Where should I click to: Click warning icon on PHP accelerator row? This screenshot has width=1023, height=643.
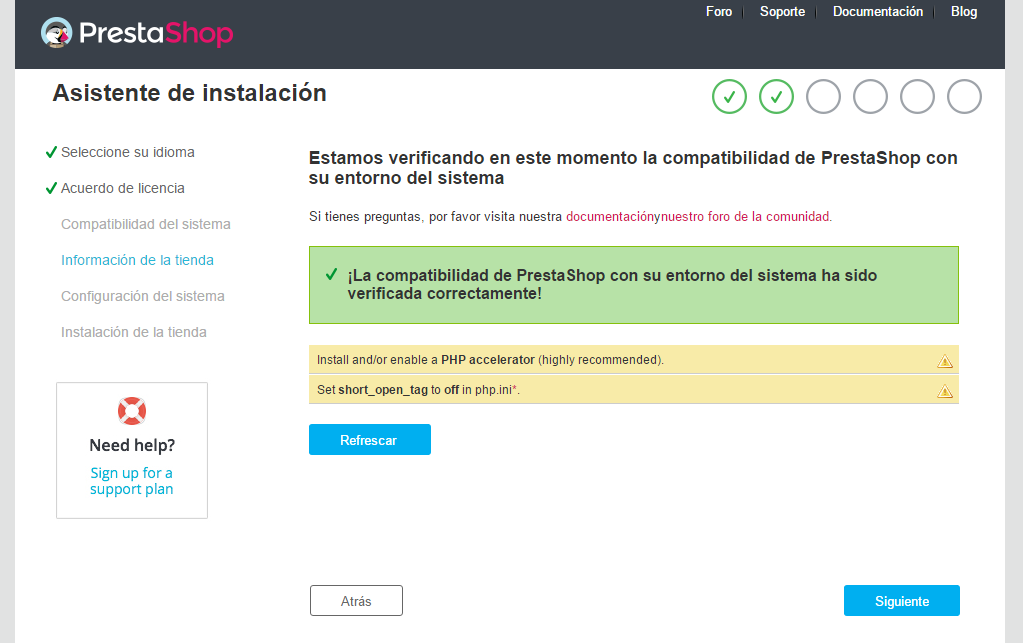945,361
